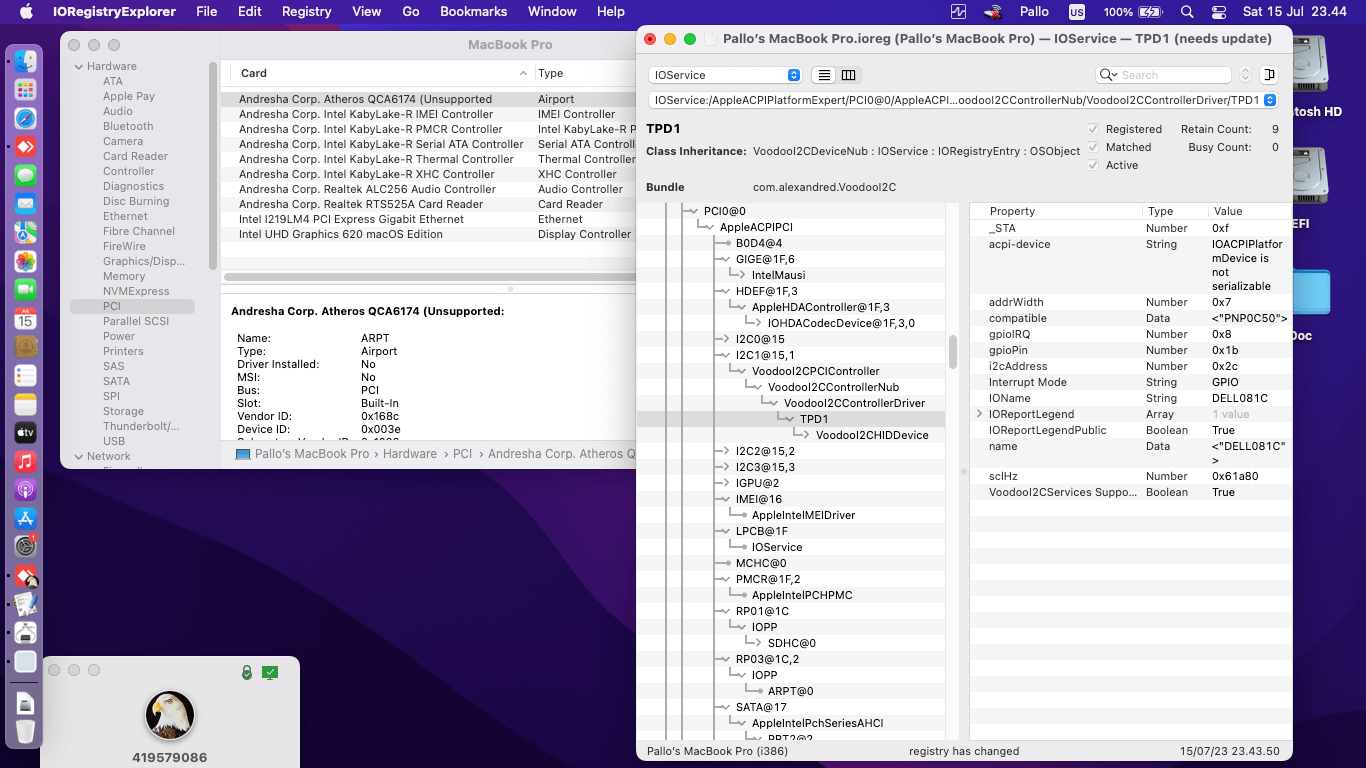
Task: Toggle the inspector sidebar icon
Action: point(1269,75)
